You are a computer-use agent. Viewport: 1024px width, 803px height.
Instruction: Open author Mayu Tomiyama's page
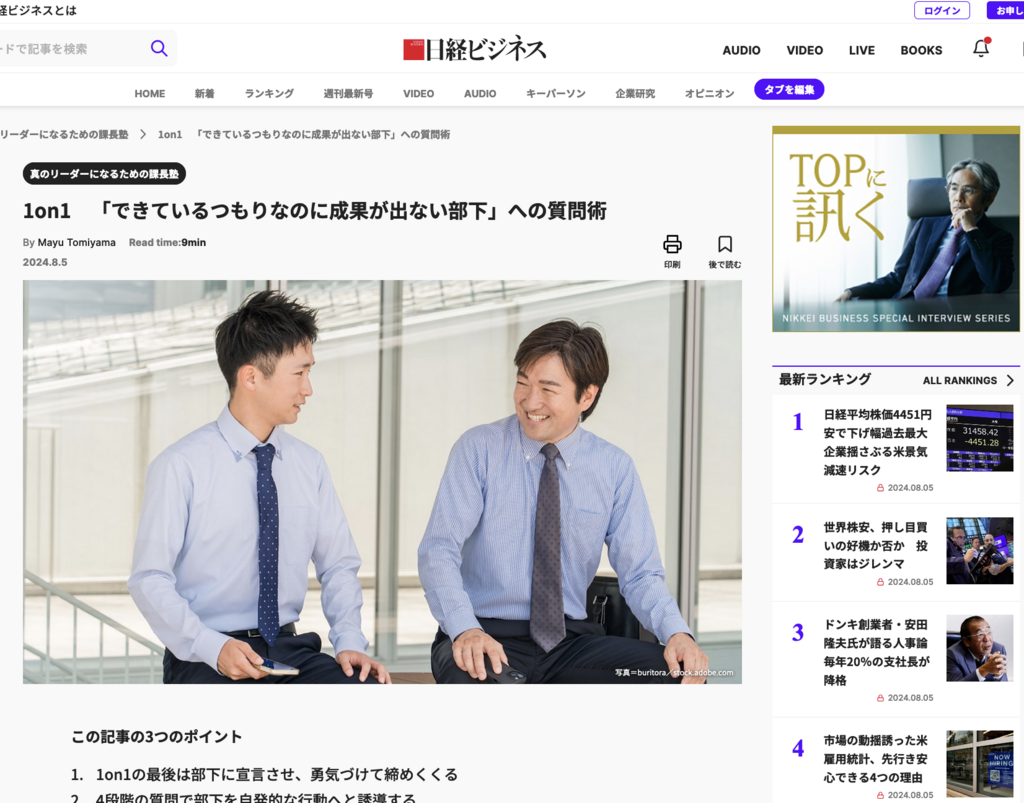pos(76,242)
